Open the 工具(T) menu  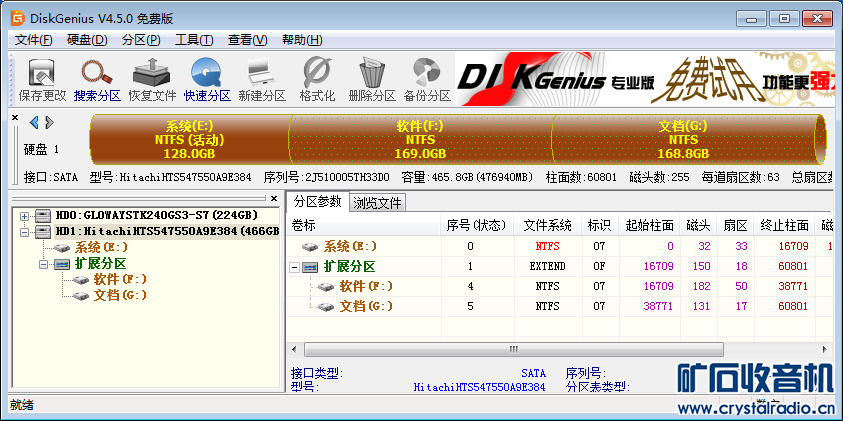pos(193,40)
